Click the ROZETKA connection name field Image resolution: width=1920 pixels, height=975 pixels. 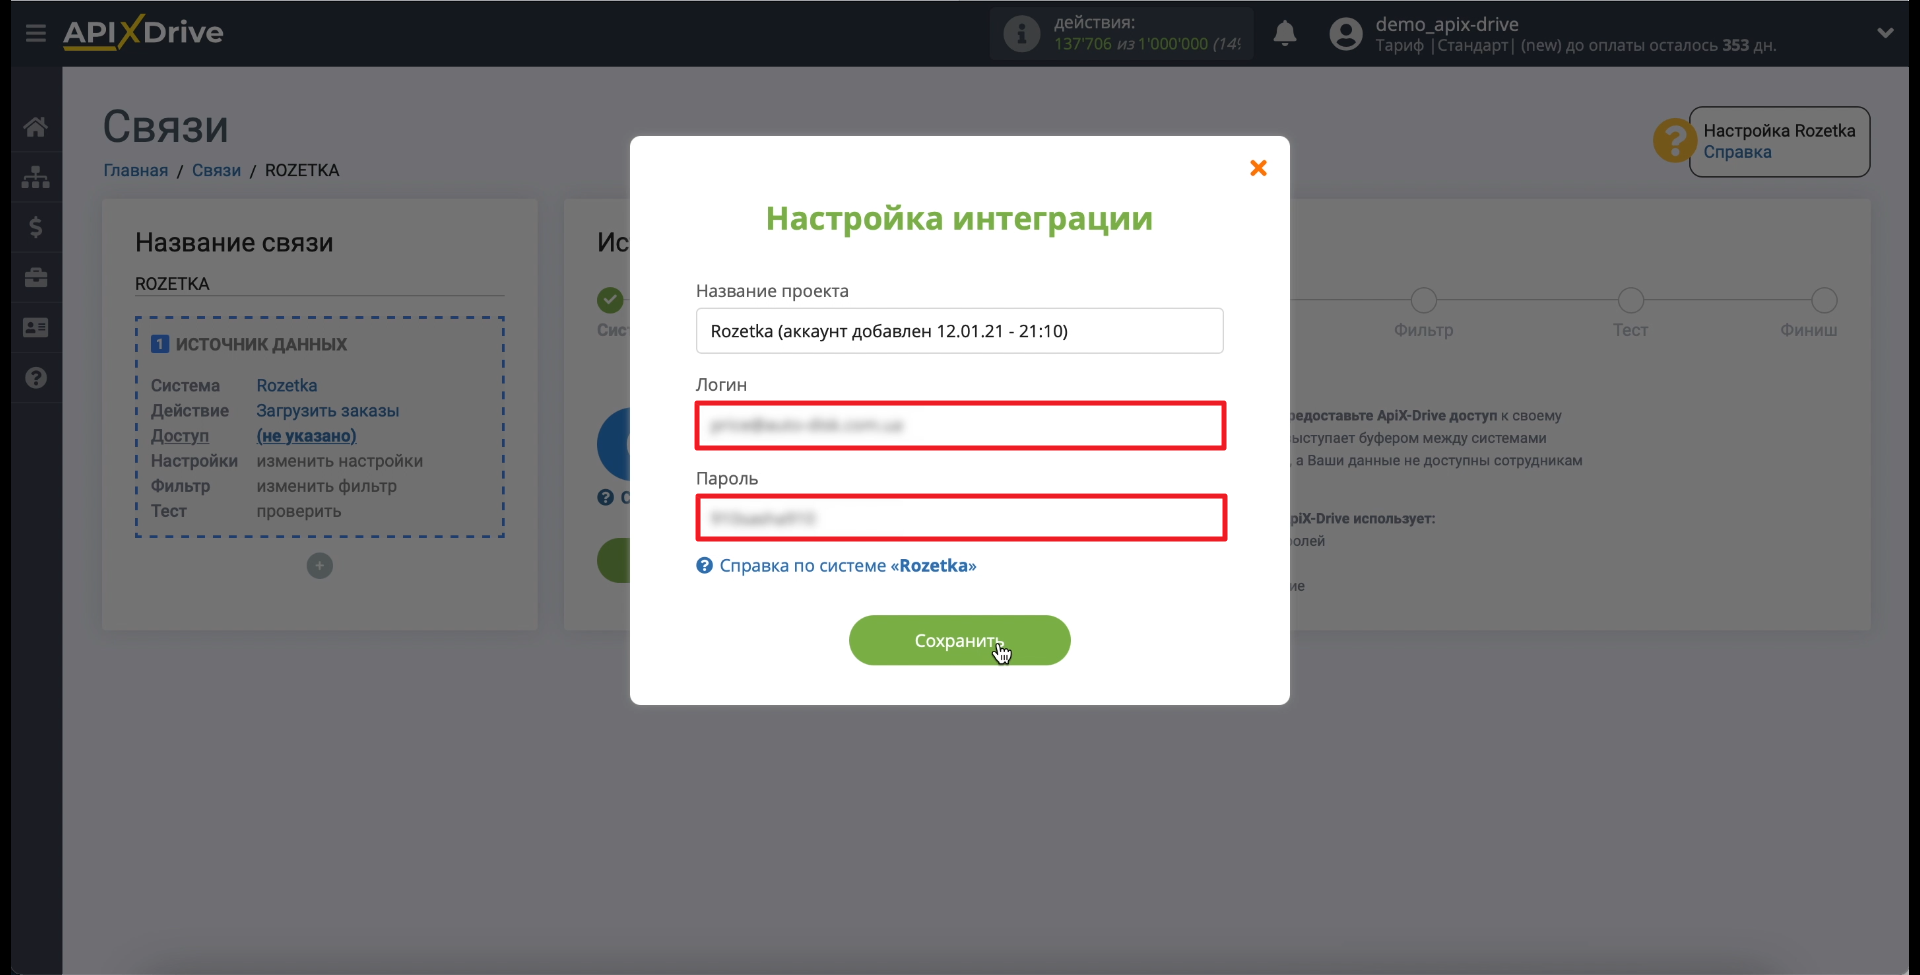pos(319,284)
